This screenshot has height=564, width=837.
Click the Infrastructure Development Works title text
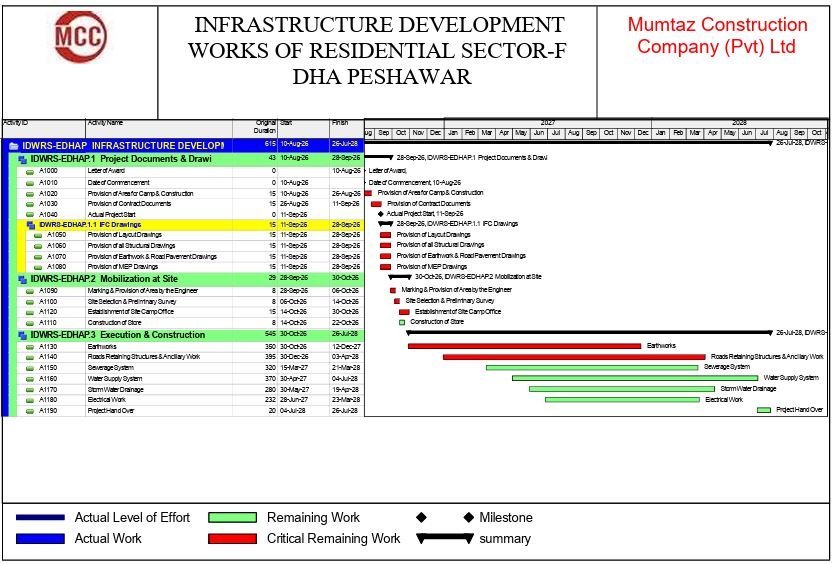coord(378,50)
